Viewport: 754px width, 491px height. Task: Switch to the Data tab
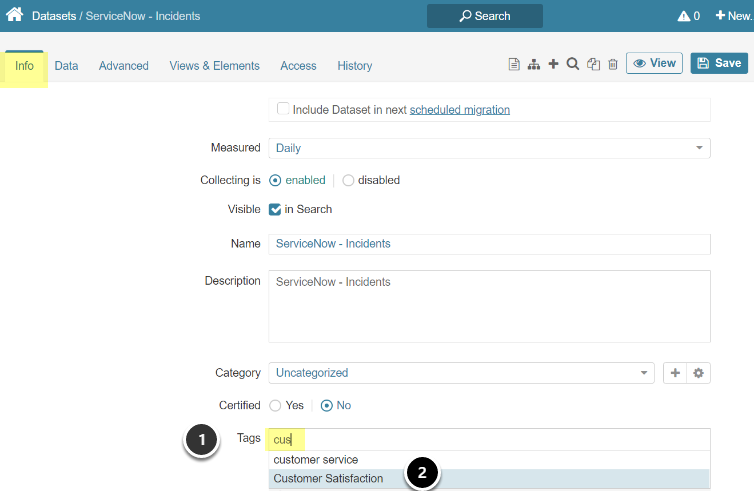[x=66, y=66]
